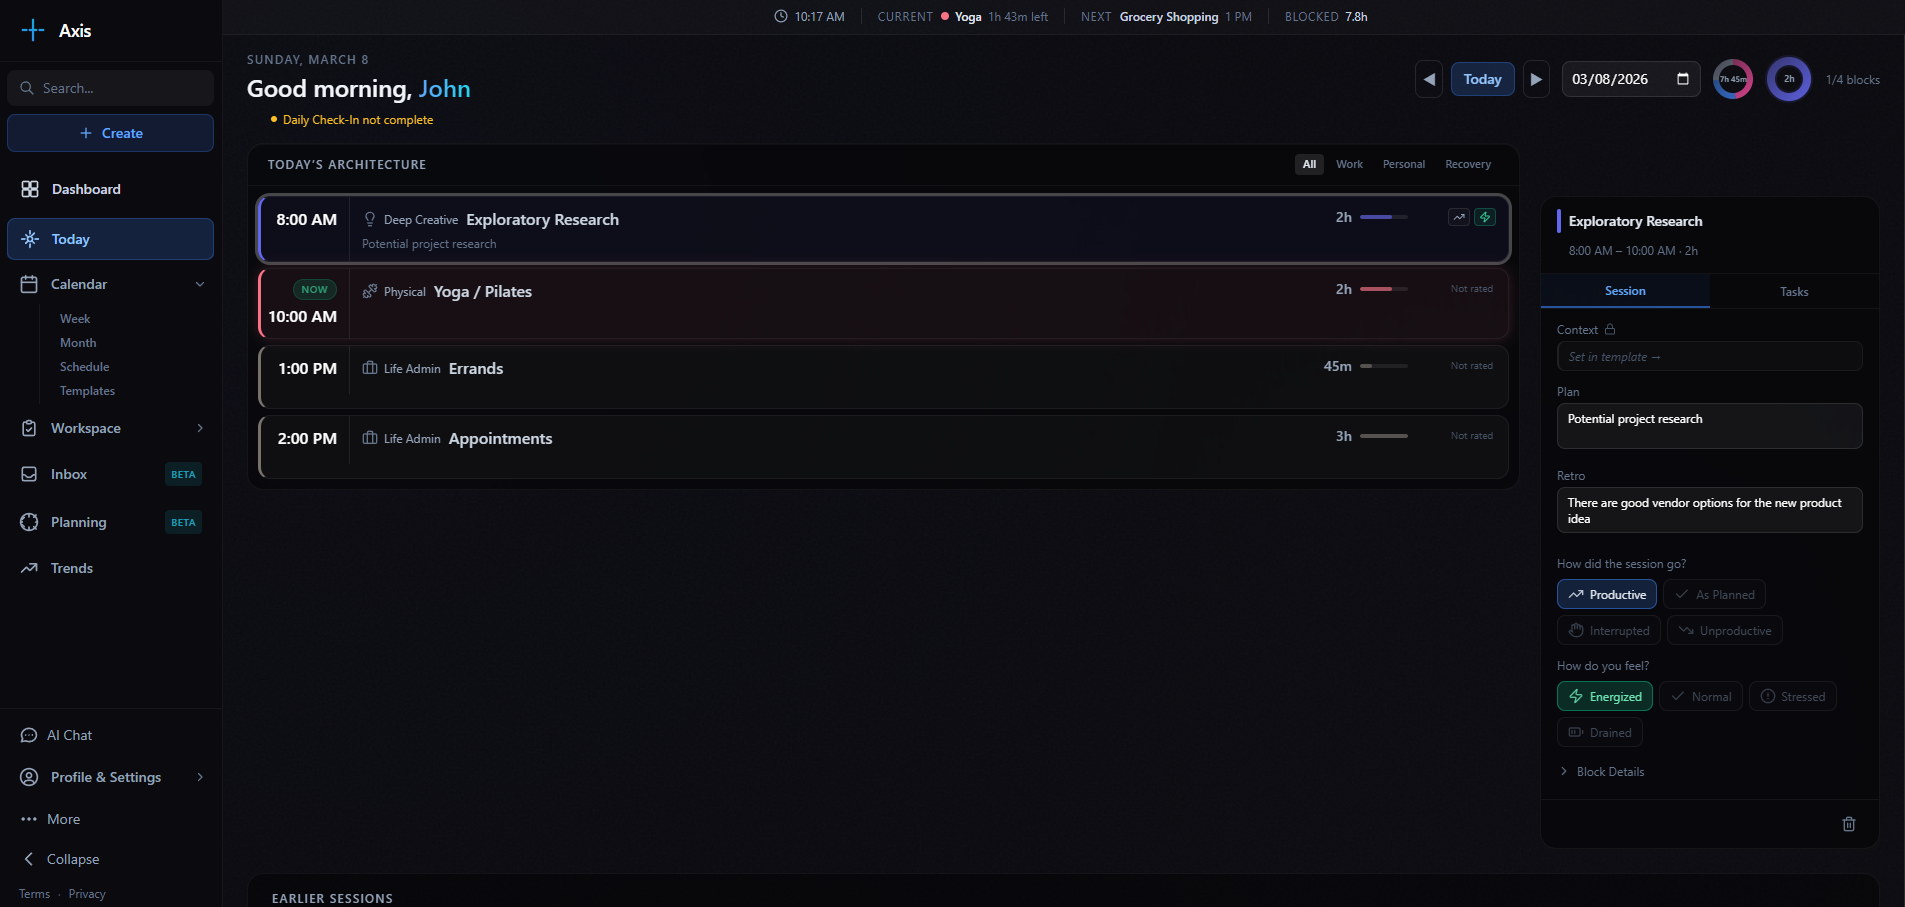Screen dimensions: 1905x907
Task: Select the Productive session rating
Action: (x=1606, y=595)
